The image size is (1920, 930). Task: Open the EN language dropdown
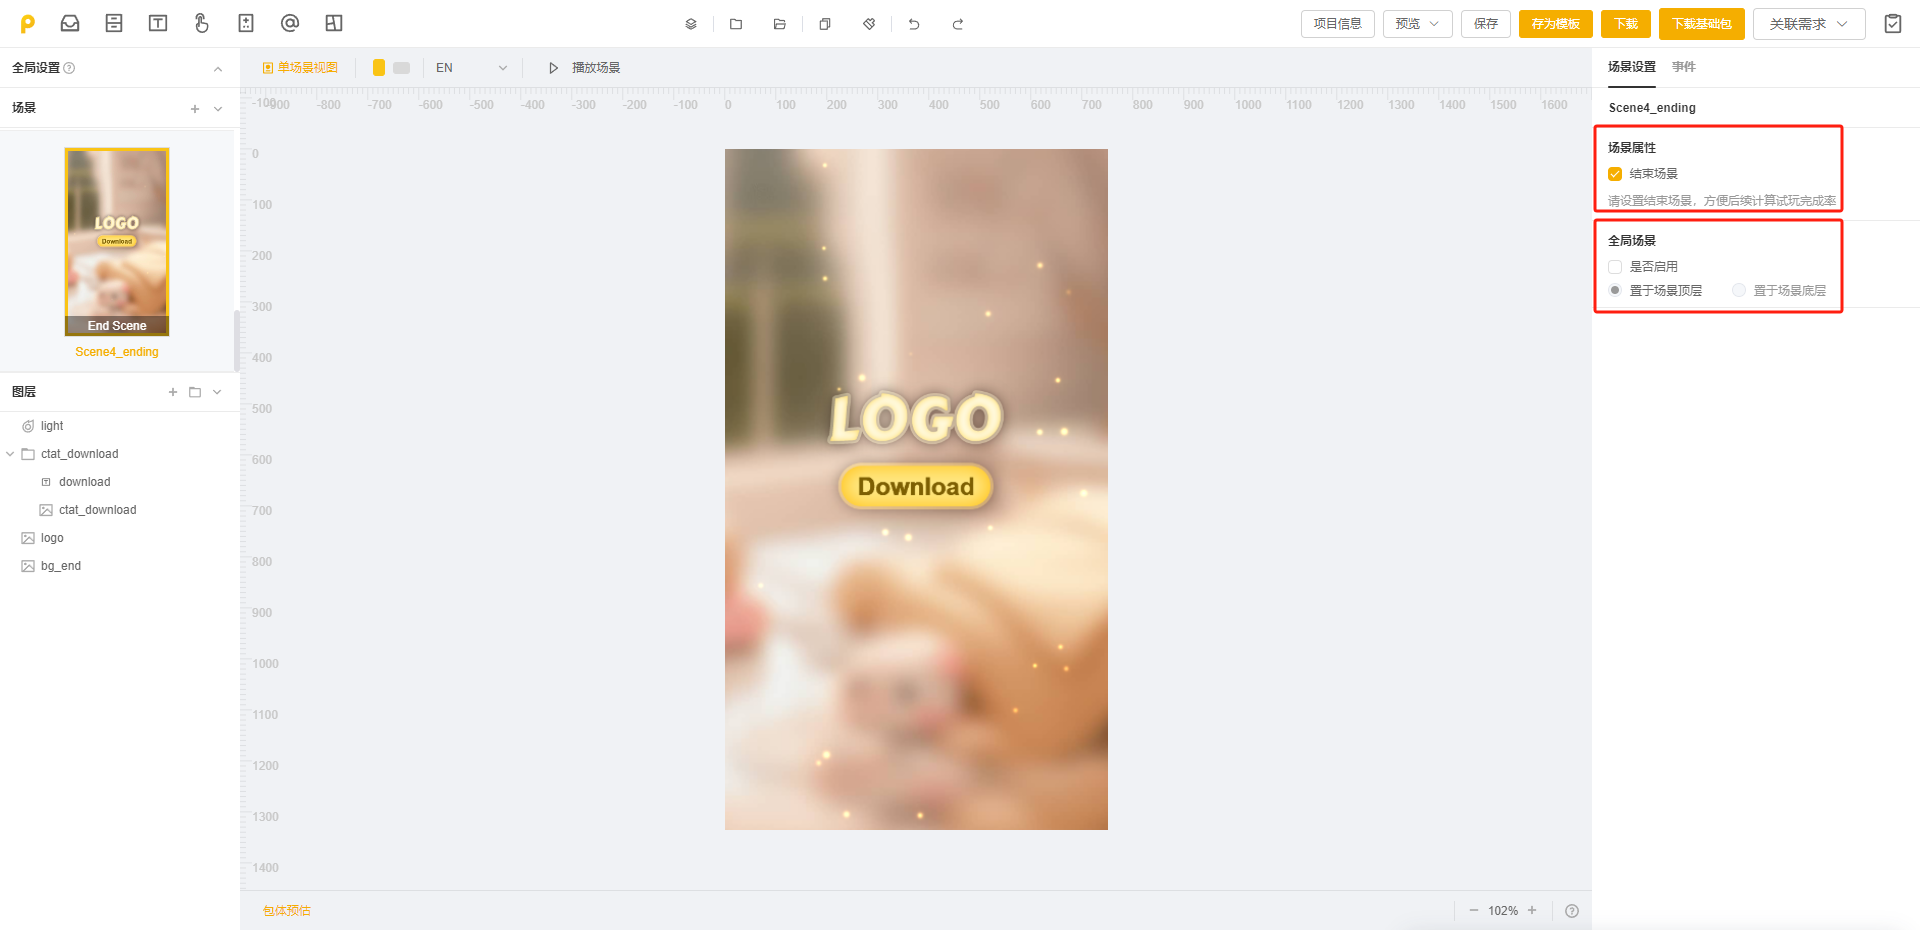click(471, 68)
